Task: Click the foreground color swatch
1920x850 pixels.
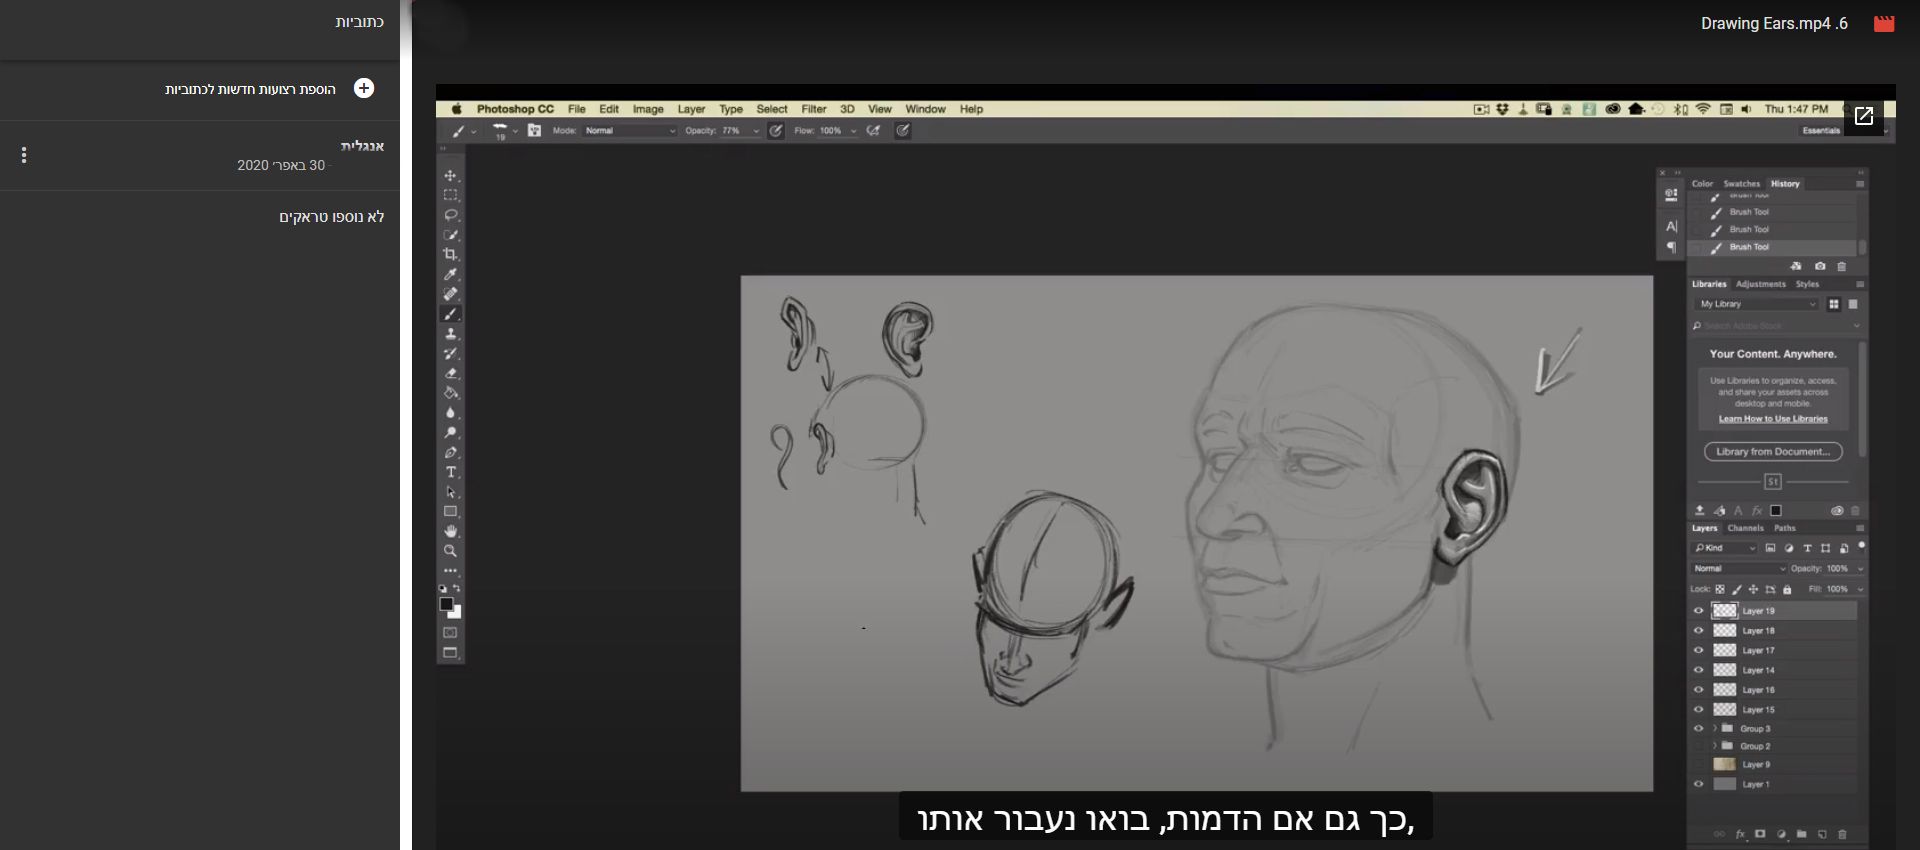Action: pyautogui.click(x=446, y=604)
